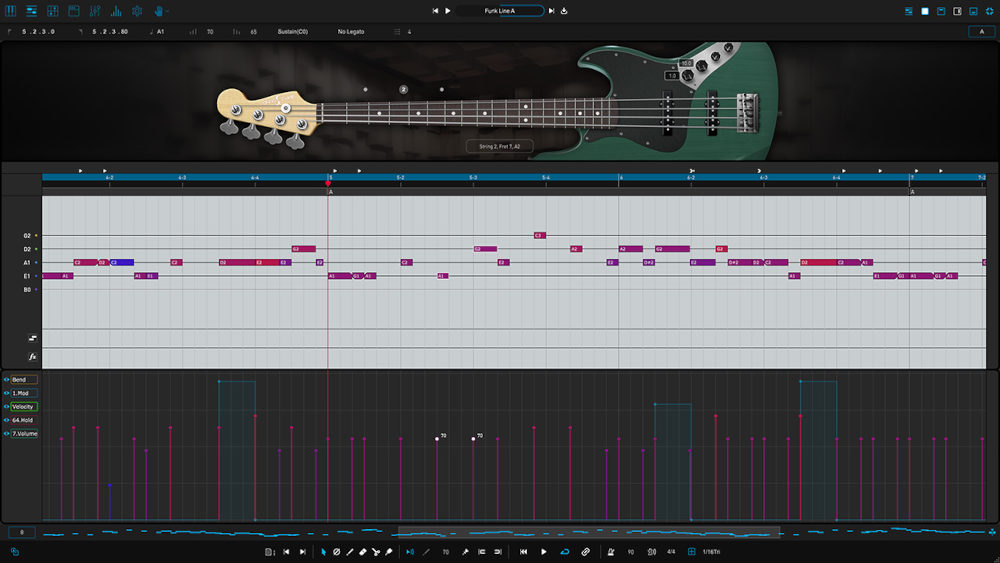Screen dimensions: 1000x563
Task: Click the settings gear icon in top toolbar
Action: (x=138, y=11)
